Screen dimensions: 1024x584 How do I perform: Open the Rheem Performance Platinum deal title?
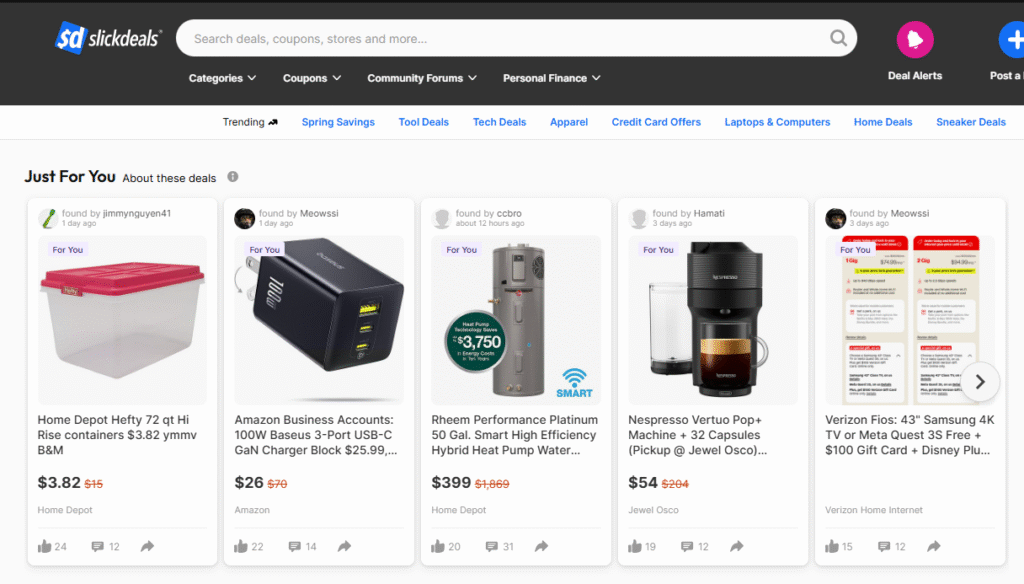tap(515, 435)
